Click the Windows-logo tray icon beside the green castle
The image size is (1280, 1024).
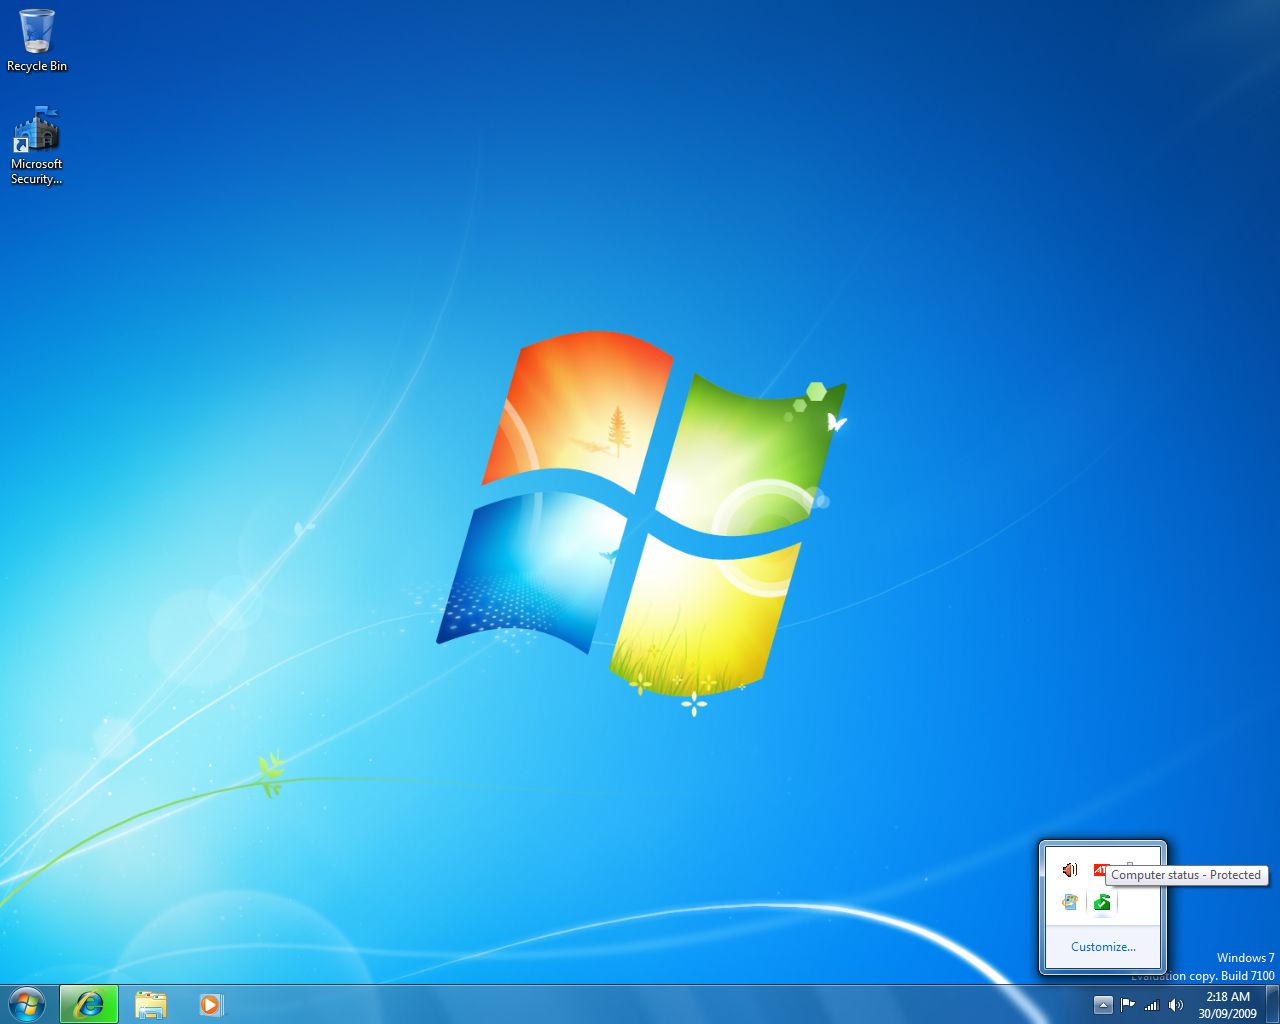(x=1070, y=902)
